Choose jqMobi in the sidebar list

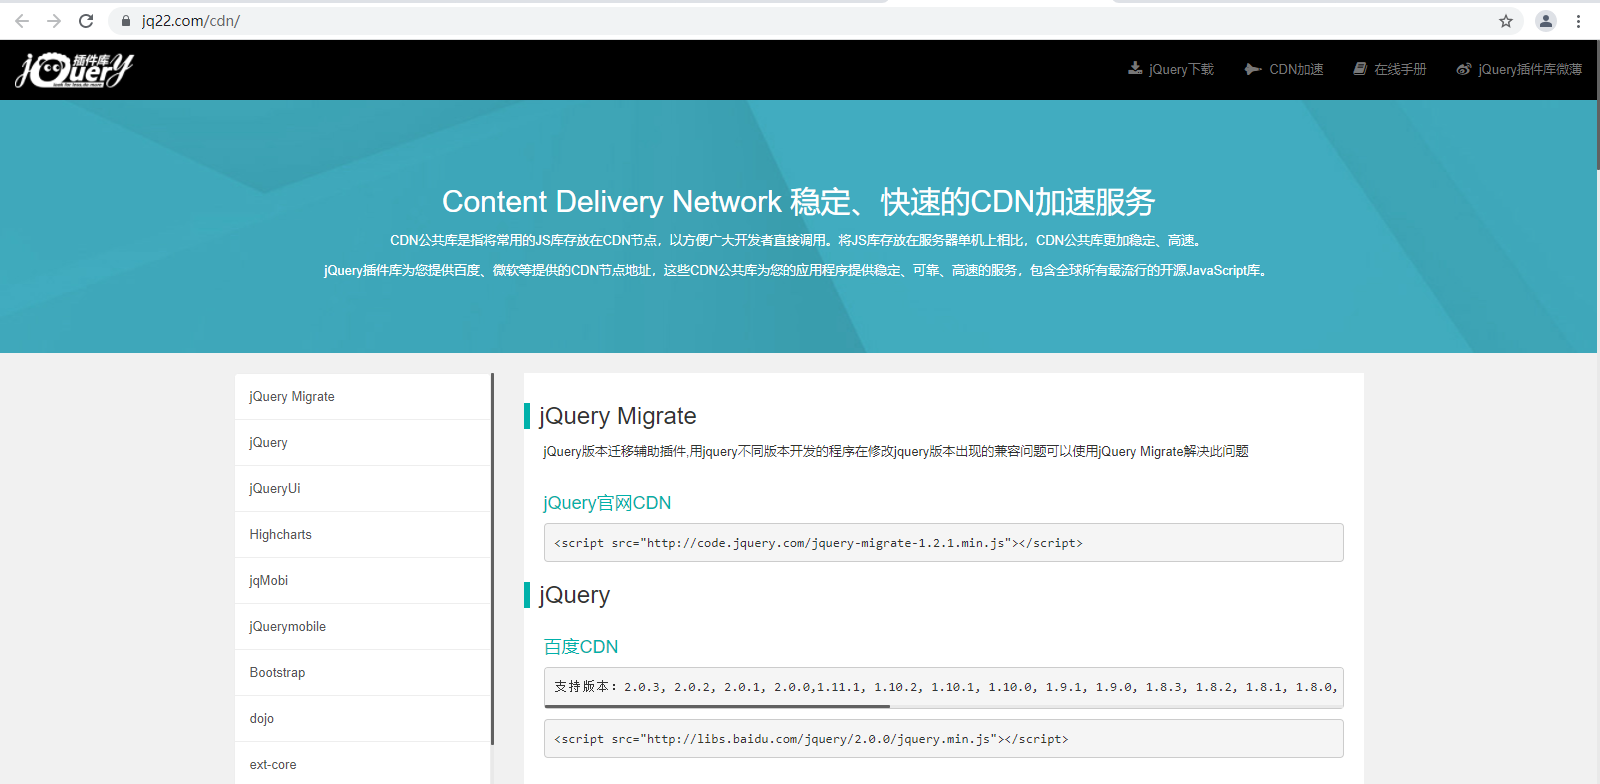(x=363, y=581)
